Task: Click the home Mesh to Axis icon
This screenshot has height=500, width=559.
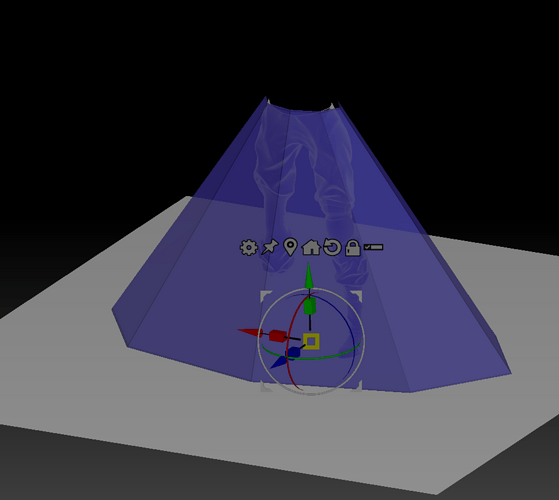Action: (x=311, y=247)
